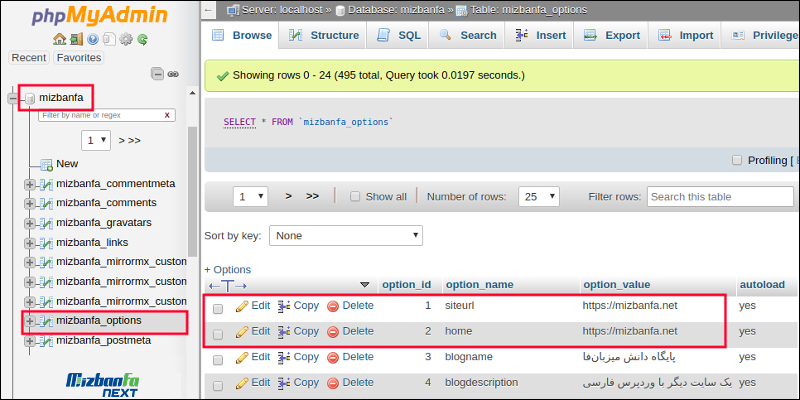Reload the navigation panel with green arrow

142,39
